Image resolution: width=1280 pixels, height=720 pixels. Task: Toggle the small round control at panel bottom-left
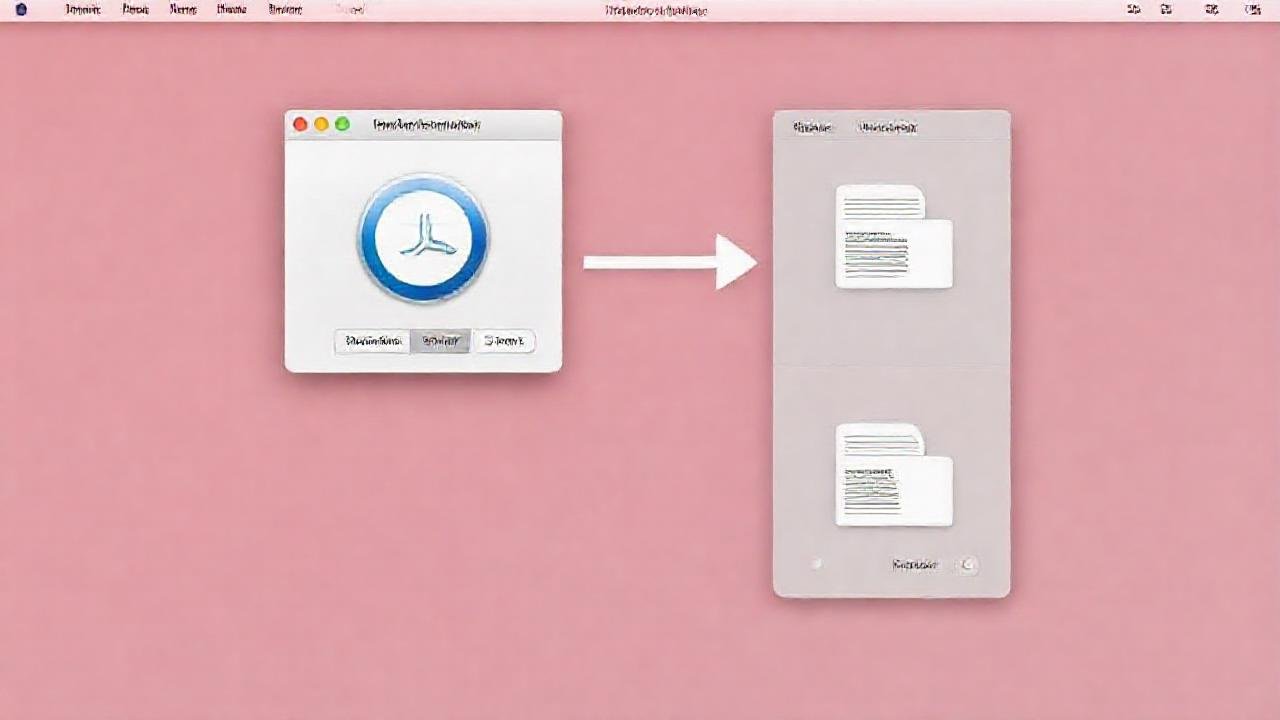(815, 564)
